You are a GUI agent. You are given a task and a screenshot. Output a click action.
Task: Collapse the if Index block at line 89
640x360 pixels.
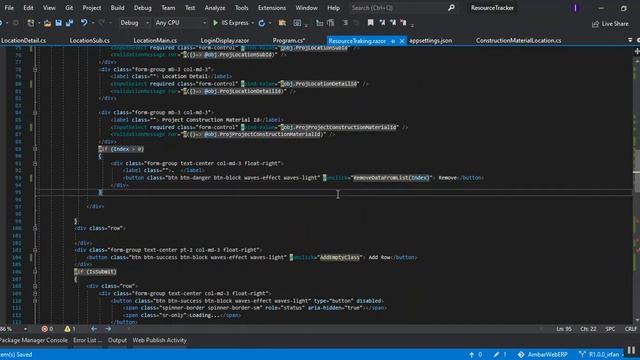click(35, 149)
